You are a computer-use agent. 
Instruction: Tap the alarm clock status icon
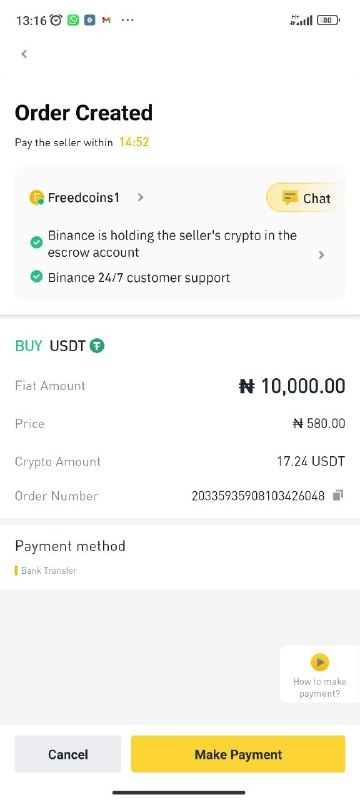point(56,20)
